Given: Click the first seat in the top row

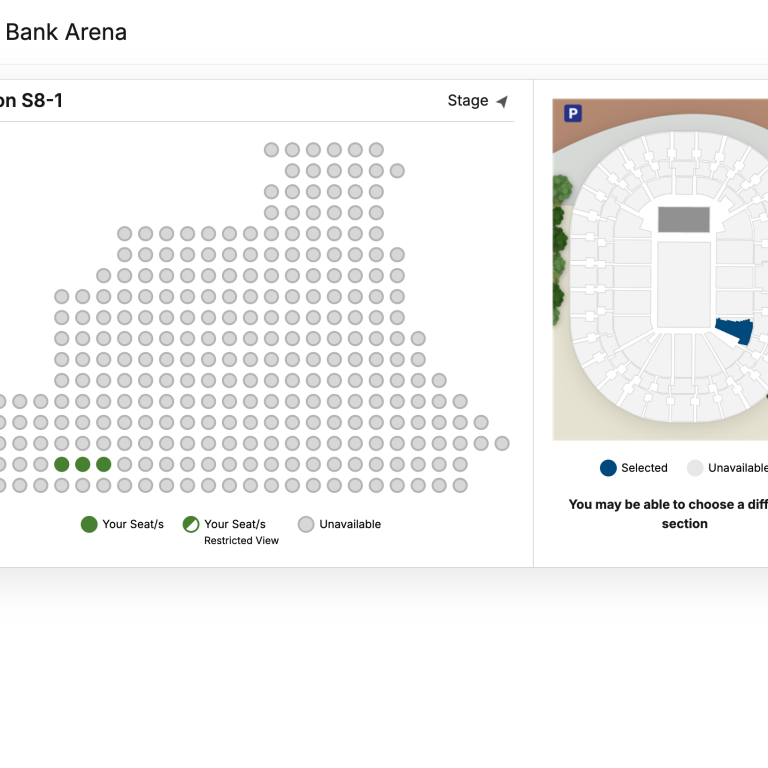Looking at the screenshot, I should 271,150.
